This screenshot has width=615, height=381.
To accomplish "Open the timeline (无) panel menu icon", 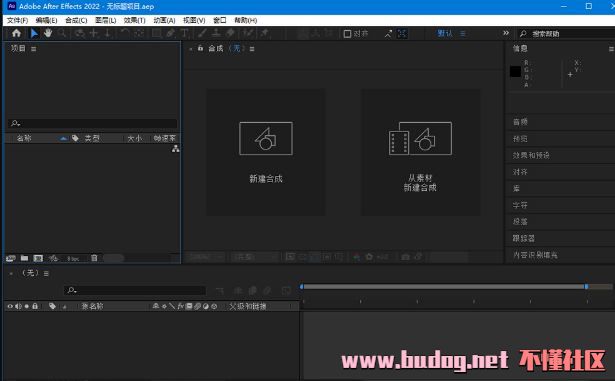I will [46, 273].
